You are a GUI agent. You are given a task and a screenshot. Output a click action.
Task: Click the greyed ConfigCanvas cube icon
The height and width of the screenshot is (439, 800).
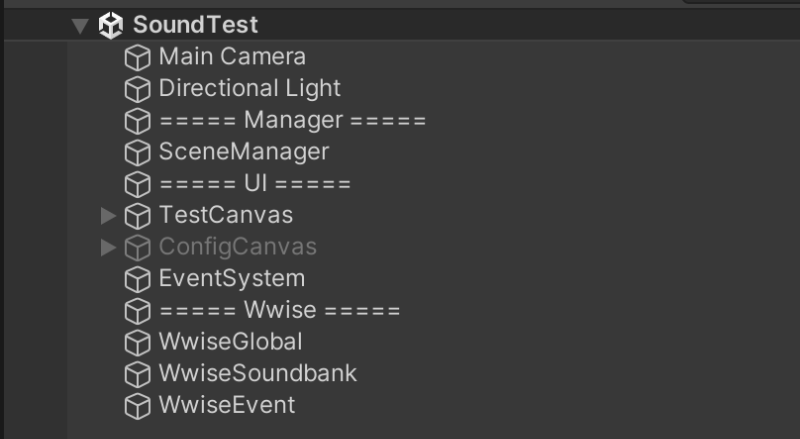tap(136, 248)
